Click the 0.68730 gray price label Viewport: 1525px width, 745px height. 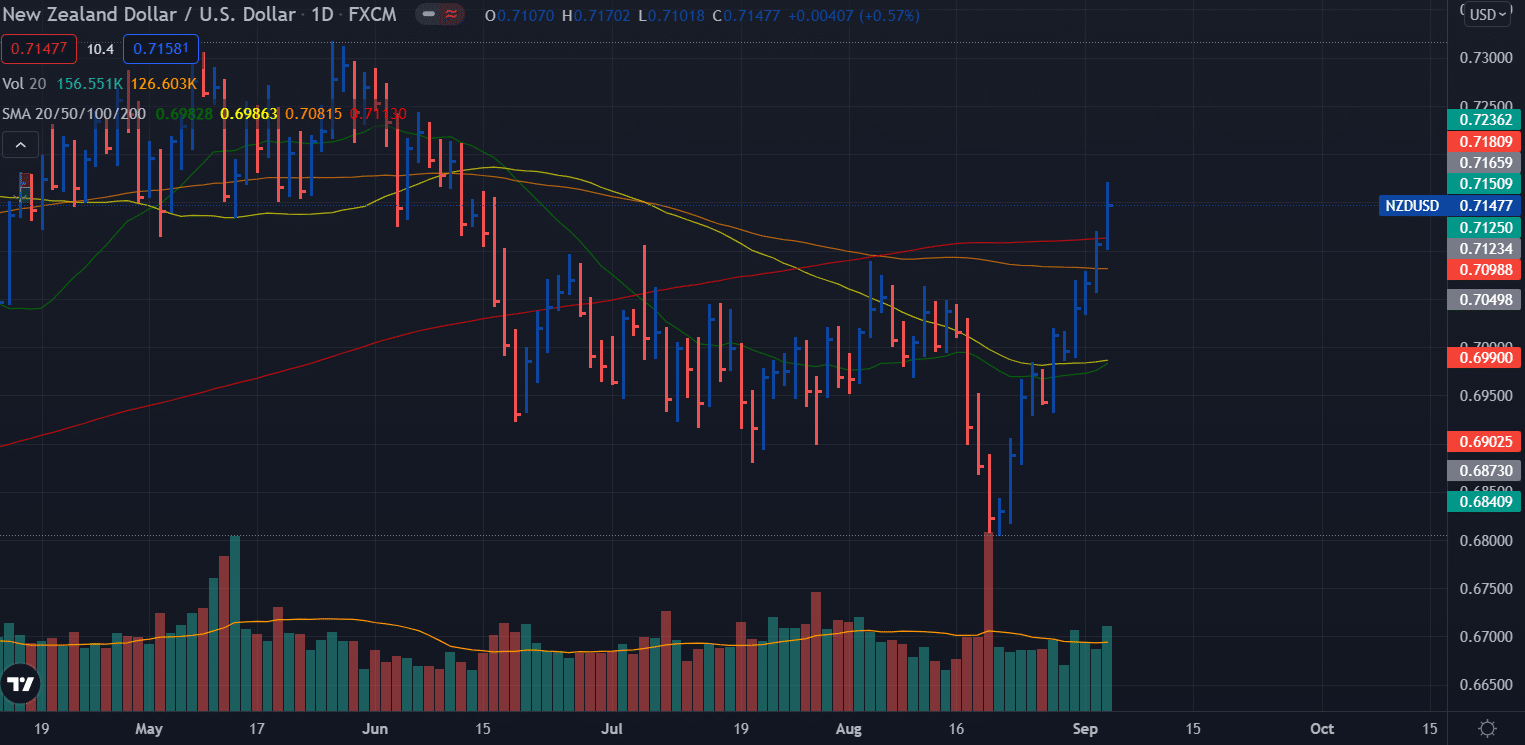coord(1485,470)
